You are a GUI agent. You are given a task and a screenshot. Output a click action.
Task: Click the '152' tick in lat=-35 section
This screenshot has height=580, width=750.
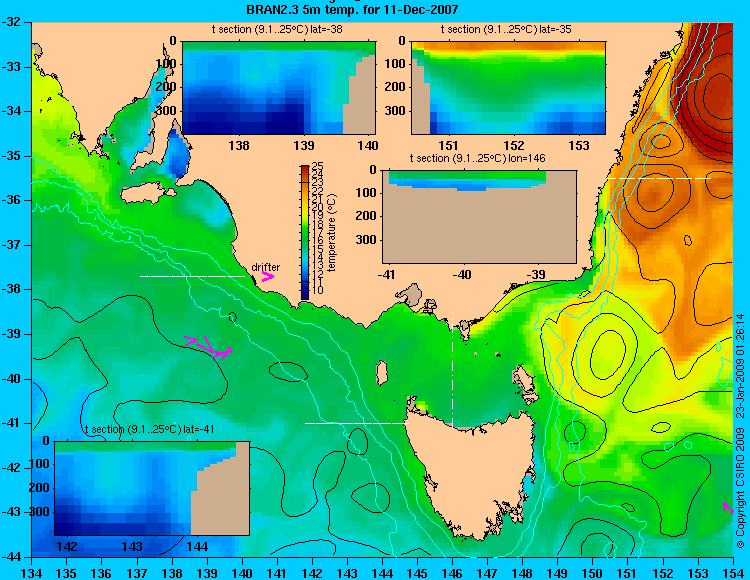click(x=514, y=145)
